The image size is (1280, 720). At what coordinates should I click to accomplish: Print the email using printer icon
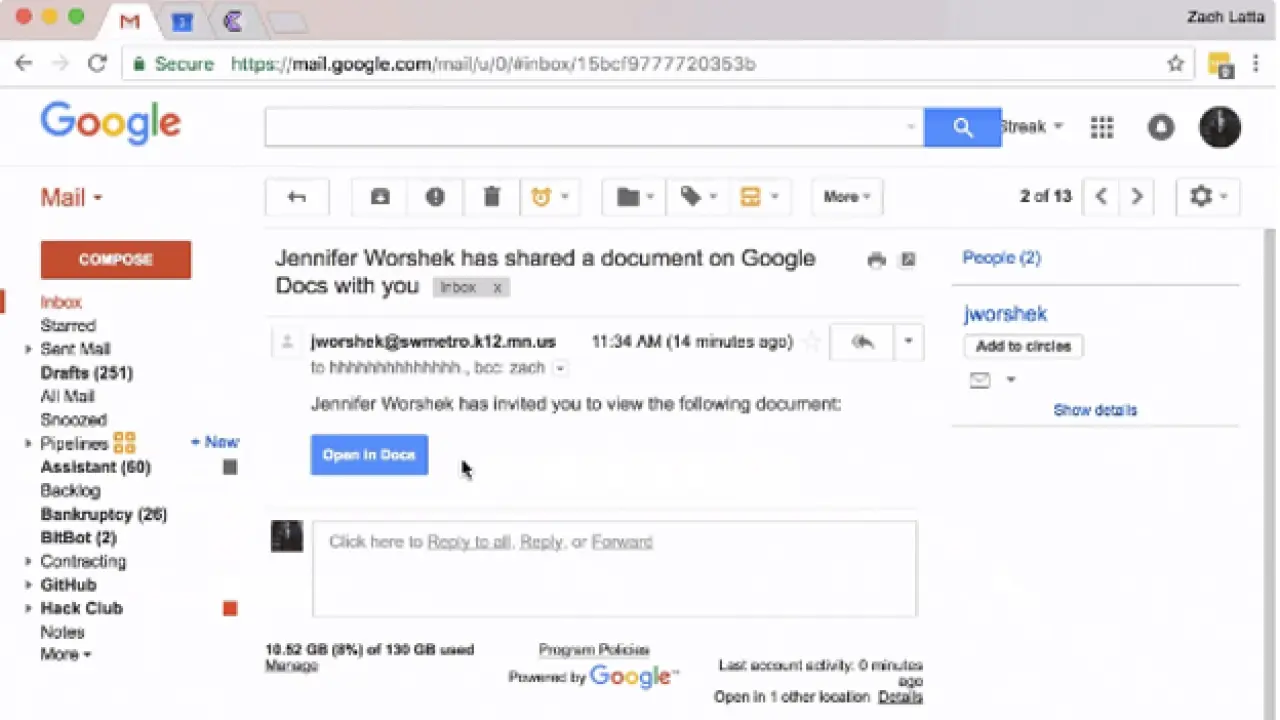click(877, 260)
